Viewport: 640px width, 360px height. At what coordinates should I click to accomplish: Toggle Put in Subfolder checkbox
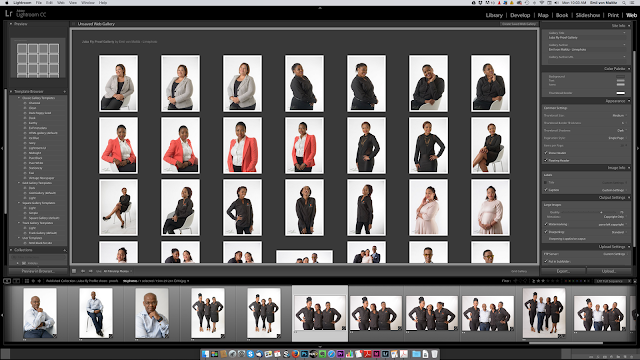[x=546, y=261]
